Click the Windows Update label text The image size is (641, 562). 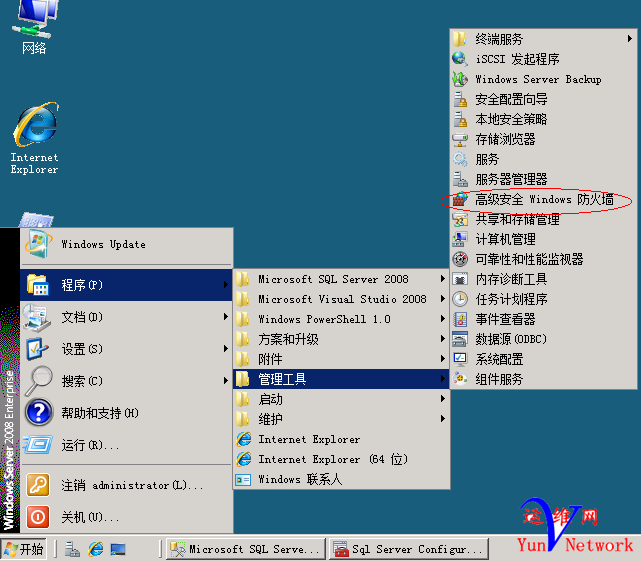click(x=103, y=244)
